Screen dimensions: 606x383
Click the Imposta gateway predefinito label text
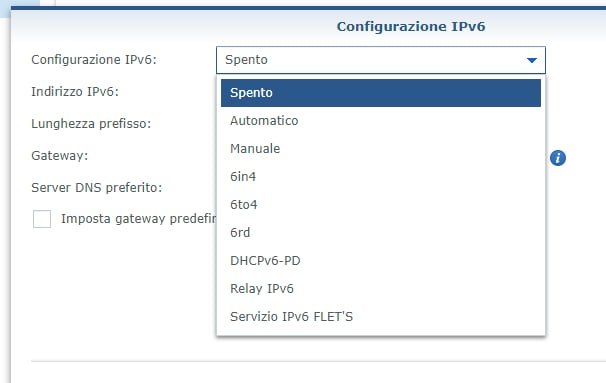click(138, 219)
